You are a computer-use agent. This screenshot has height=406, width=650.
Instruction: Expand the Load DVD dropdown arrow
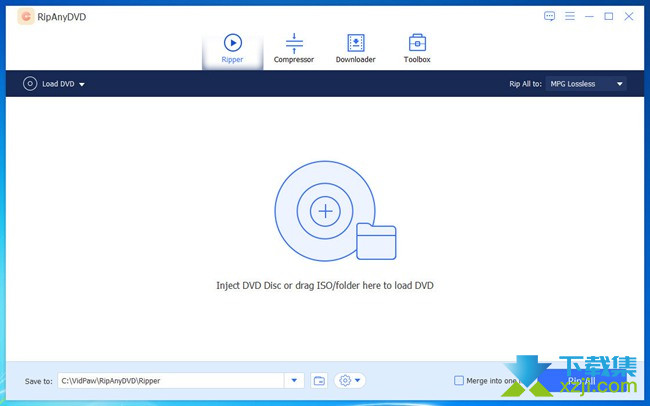tap(82, 84)
